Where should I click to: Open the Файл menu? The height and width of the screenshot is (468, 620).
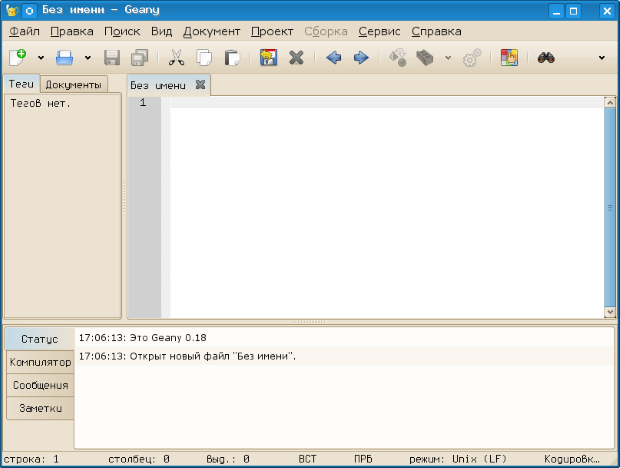coord(24,31)
